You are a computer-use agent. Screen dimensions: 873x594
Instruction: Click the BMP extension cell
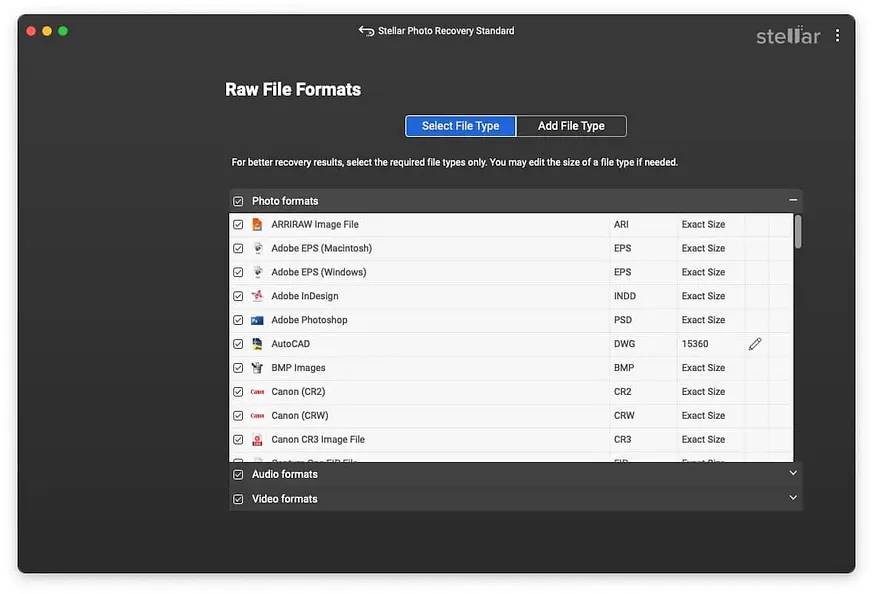624,368
